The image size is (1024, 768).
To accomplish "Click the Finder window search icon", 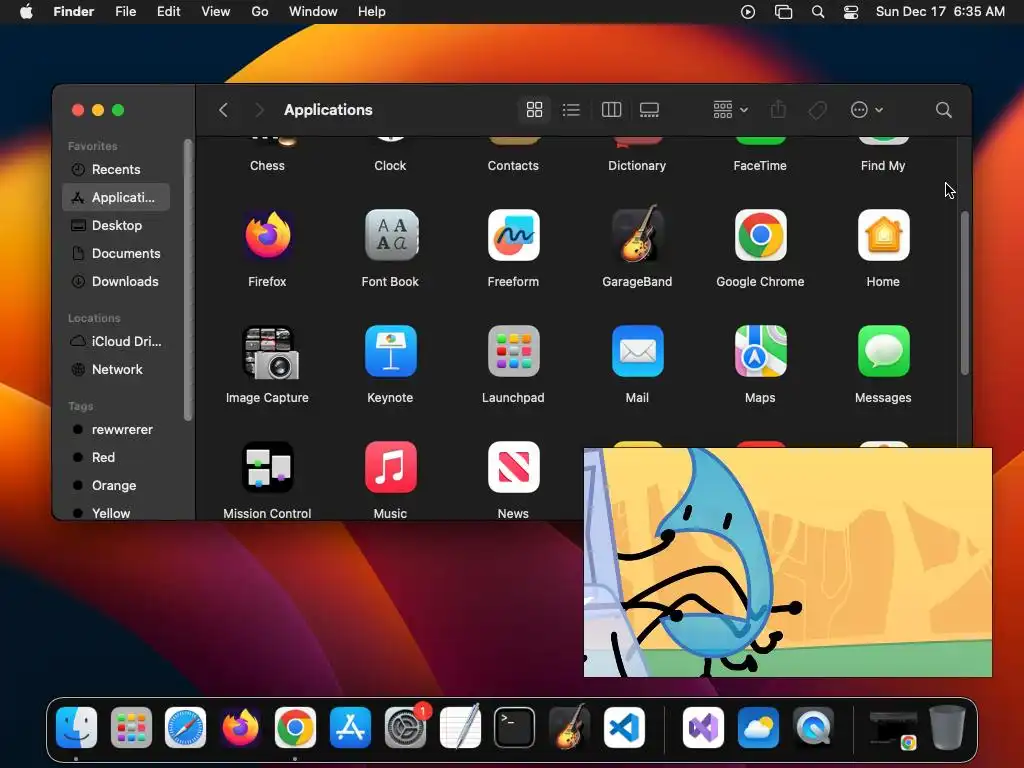I will point(943,110).
